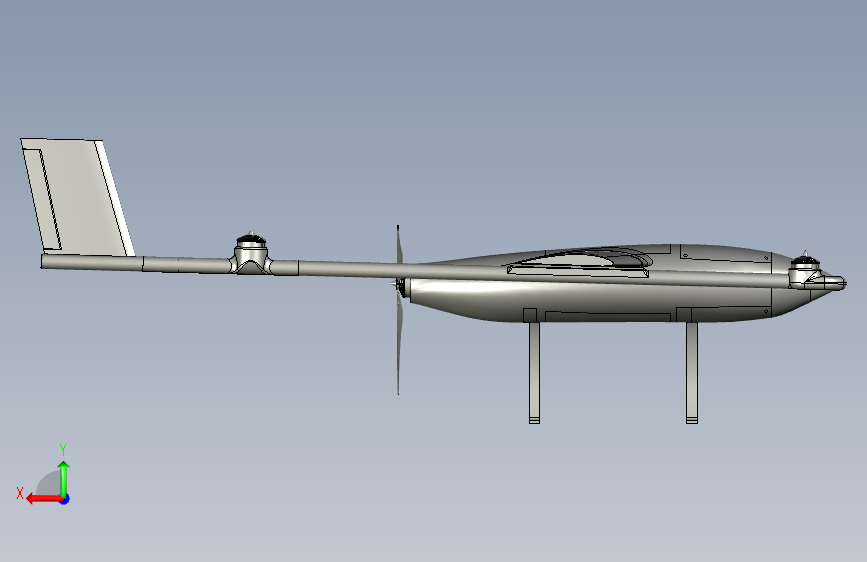Select the lift motor at the aircraft nose

(x=805, y=268)
